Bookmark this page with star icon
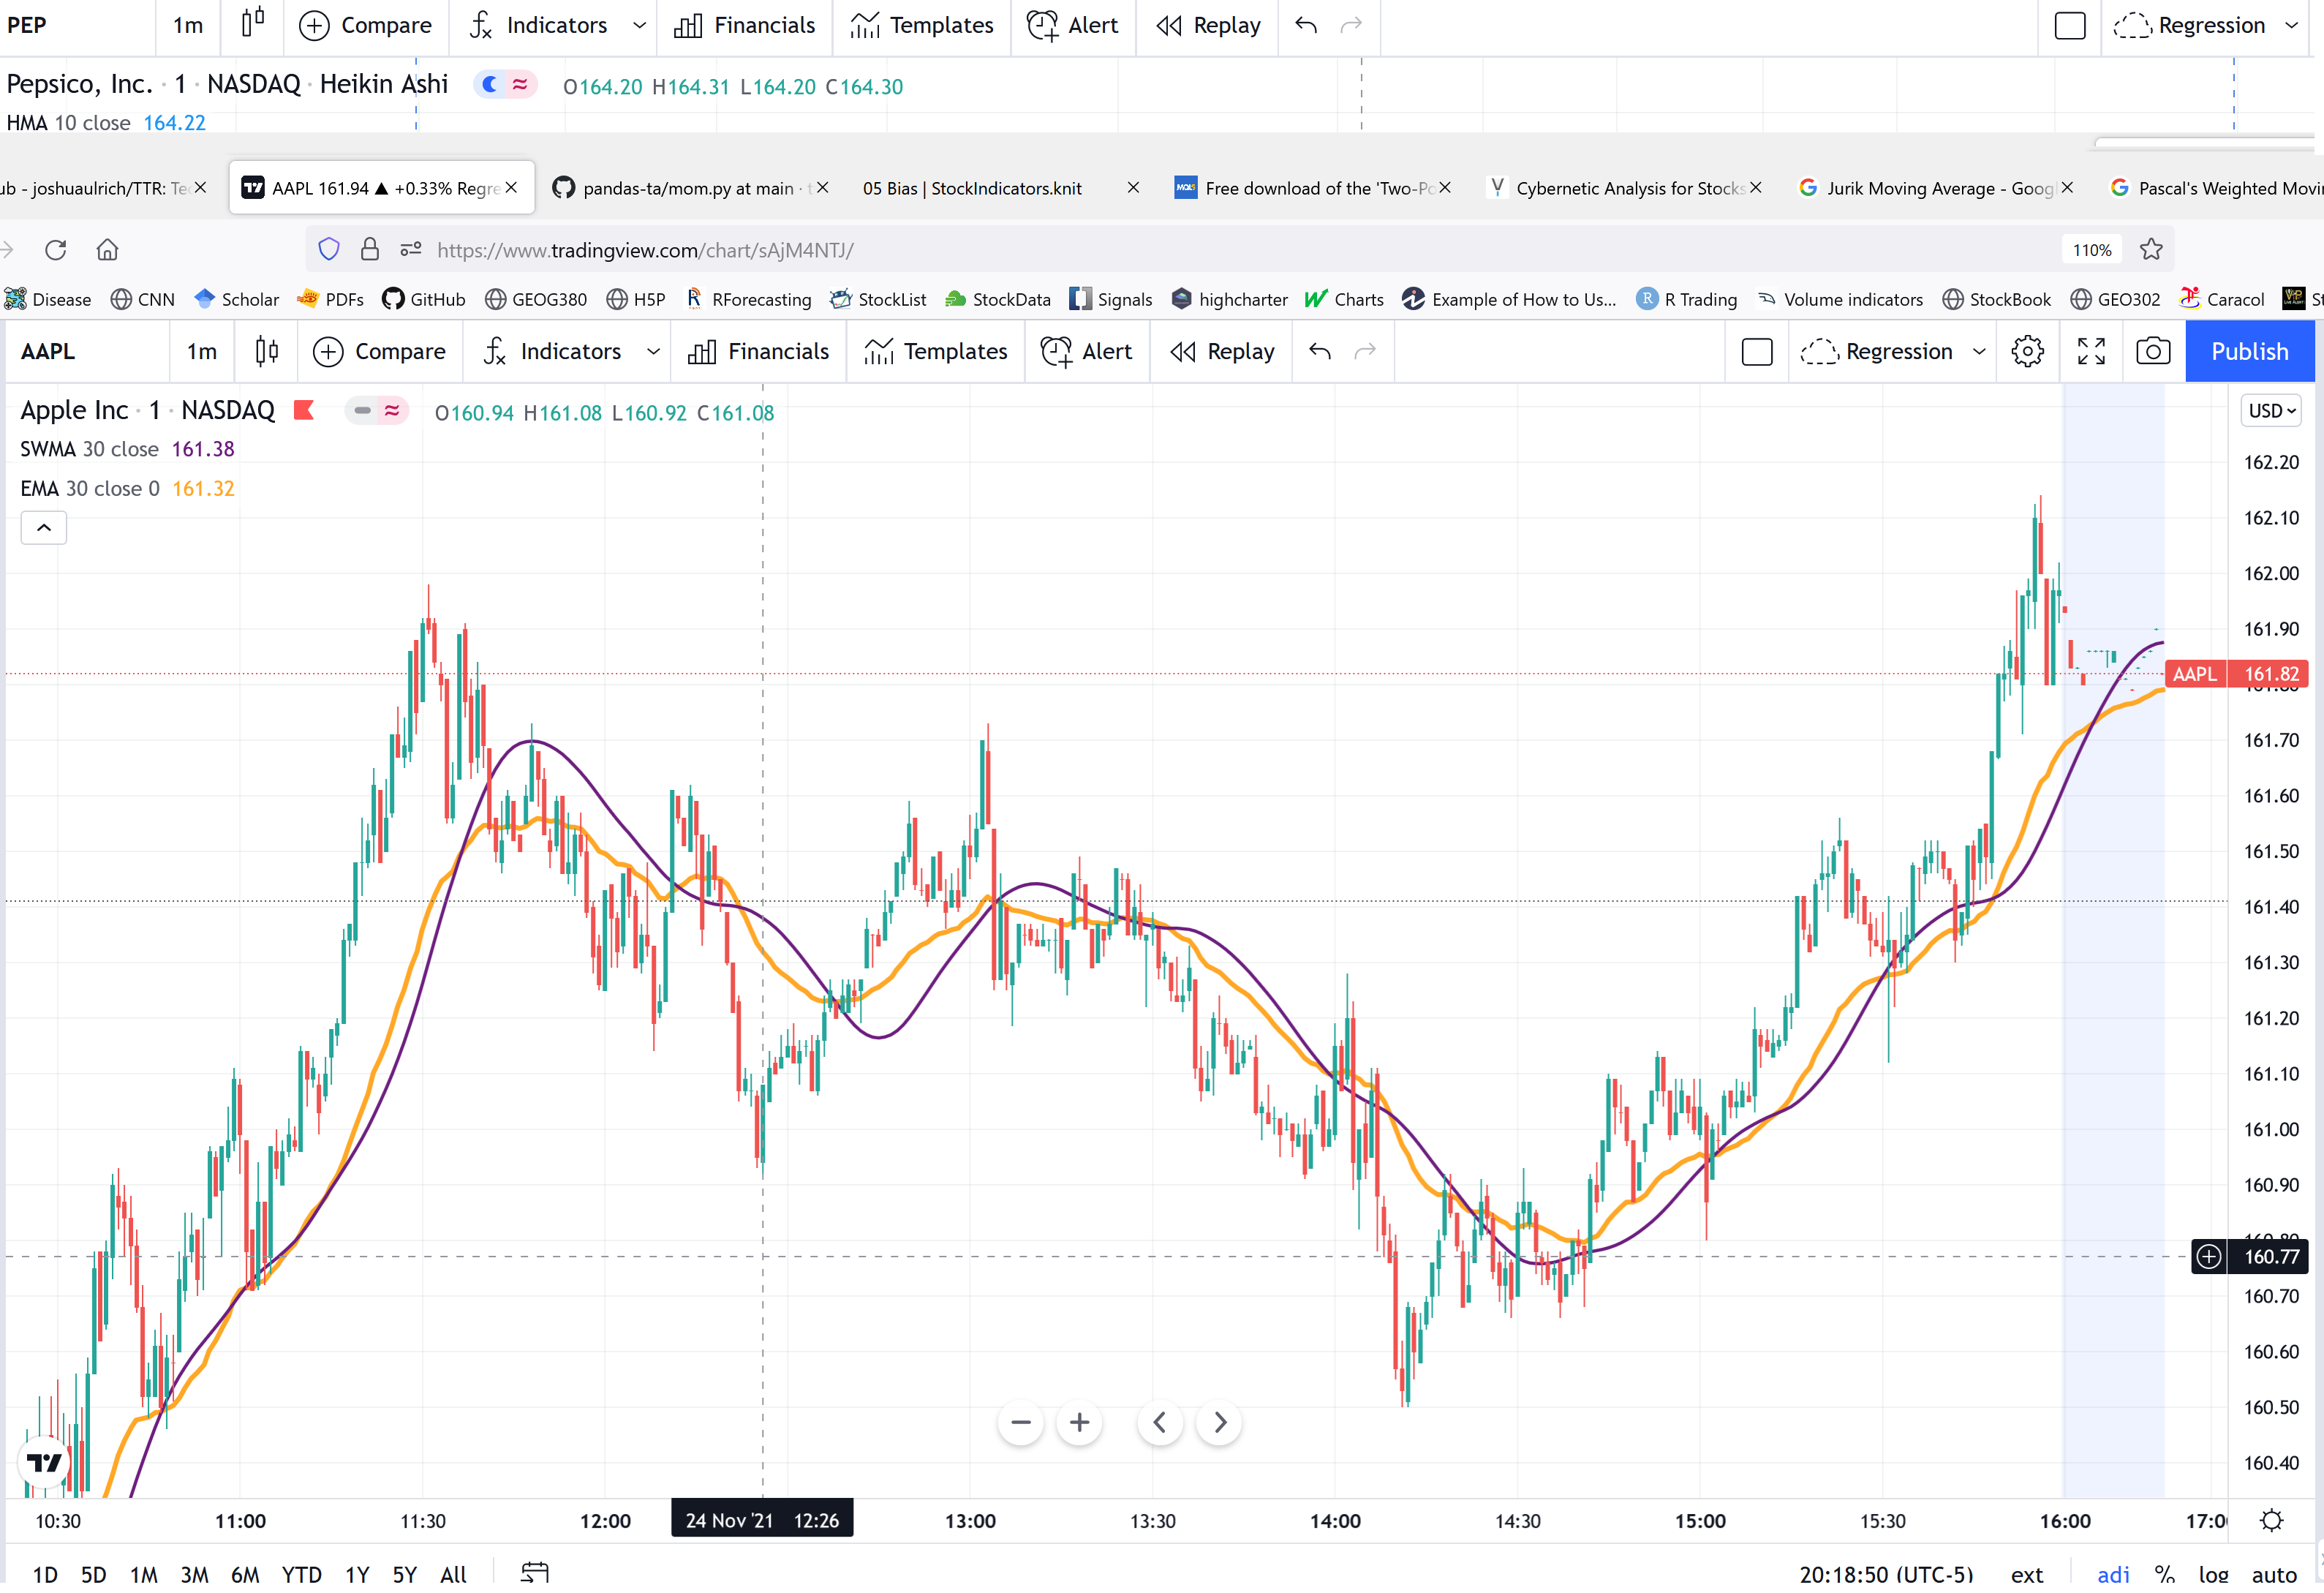The image size is (2324, 1593). coord(2151,250)
